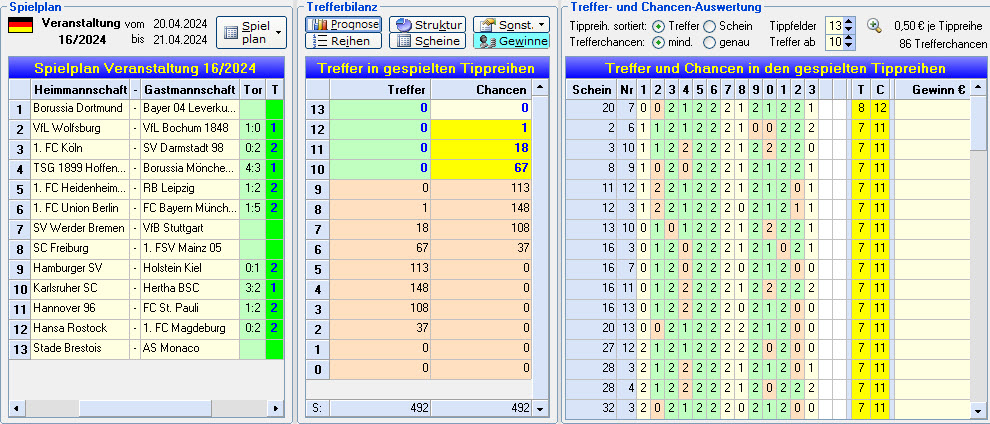Select the VfL Wolfsburg match
990x424 pixels.
point(146,129)
